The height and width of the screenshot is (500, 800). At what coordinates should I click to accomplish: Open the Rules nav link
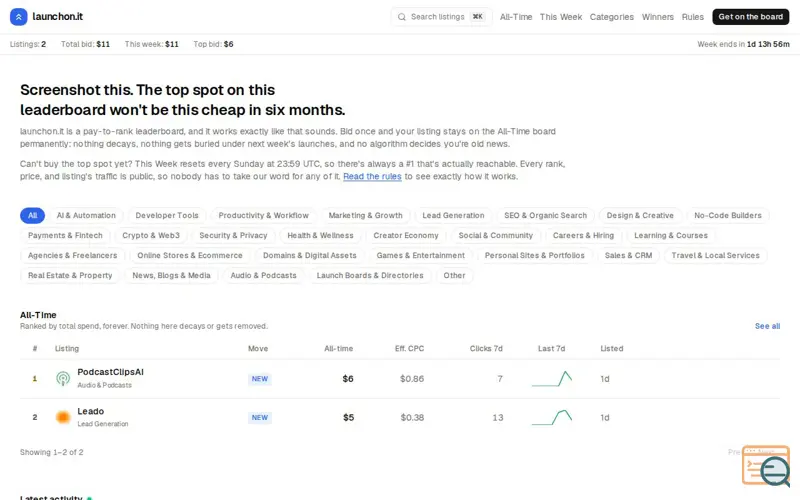click(692, 17)
